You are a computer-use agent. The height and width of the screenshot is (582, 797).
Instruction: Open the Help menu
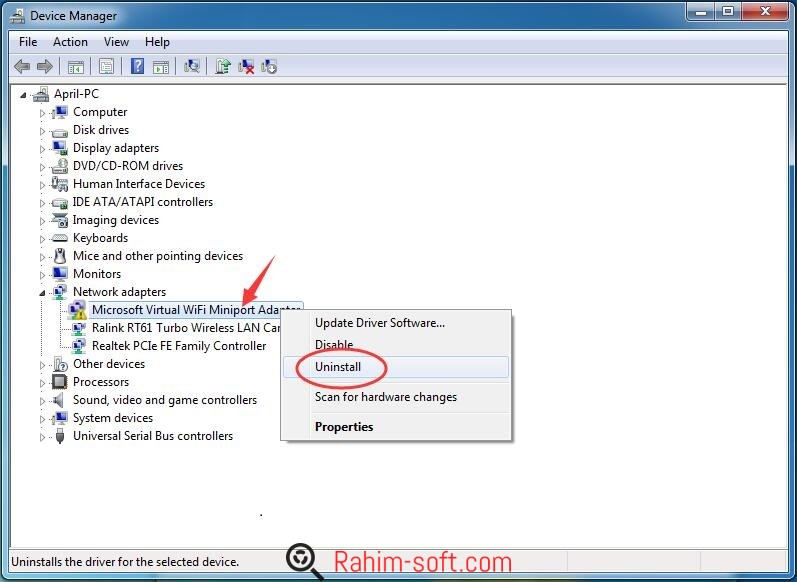pyautogui.click(x=157, y=42)
